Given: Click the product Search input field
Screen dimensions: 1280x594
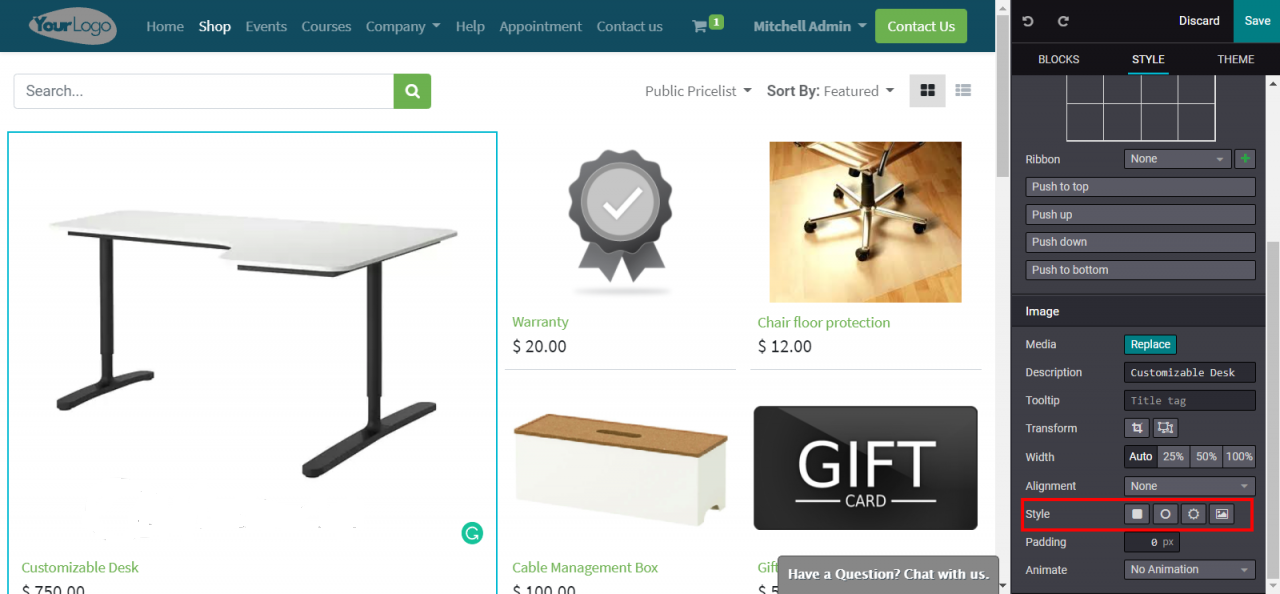Looking at the screenshot, I should click(204, 91).
